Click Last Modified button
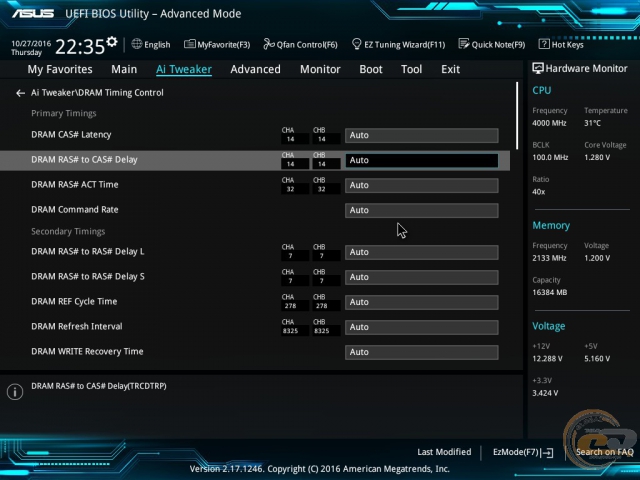This screenshot has height=480, width=640. point(444,452)
